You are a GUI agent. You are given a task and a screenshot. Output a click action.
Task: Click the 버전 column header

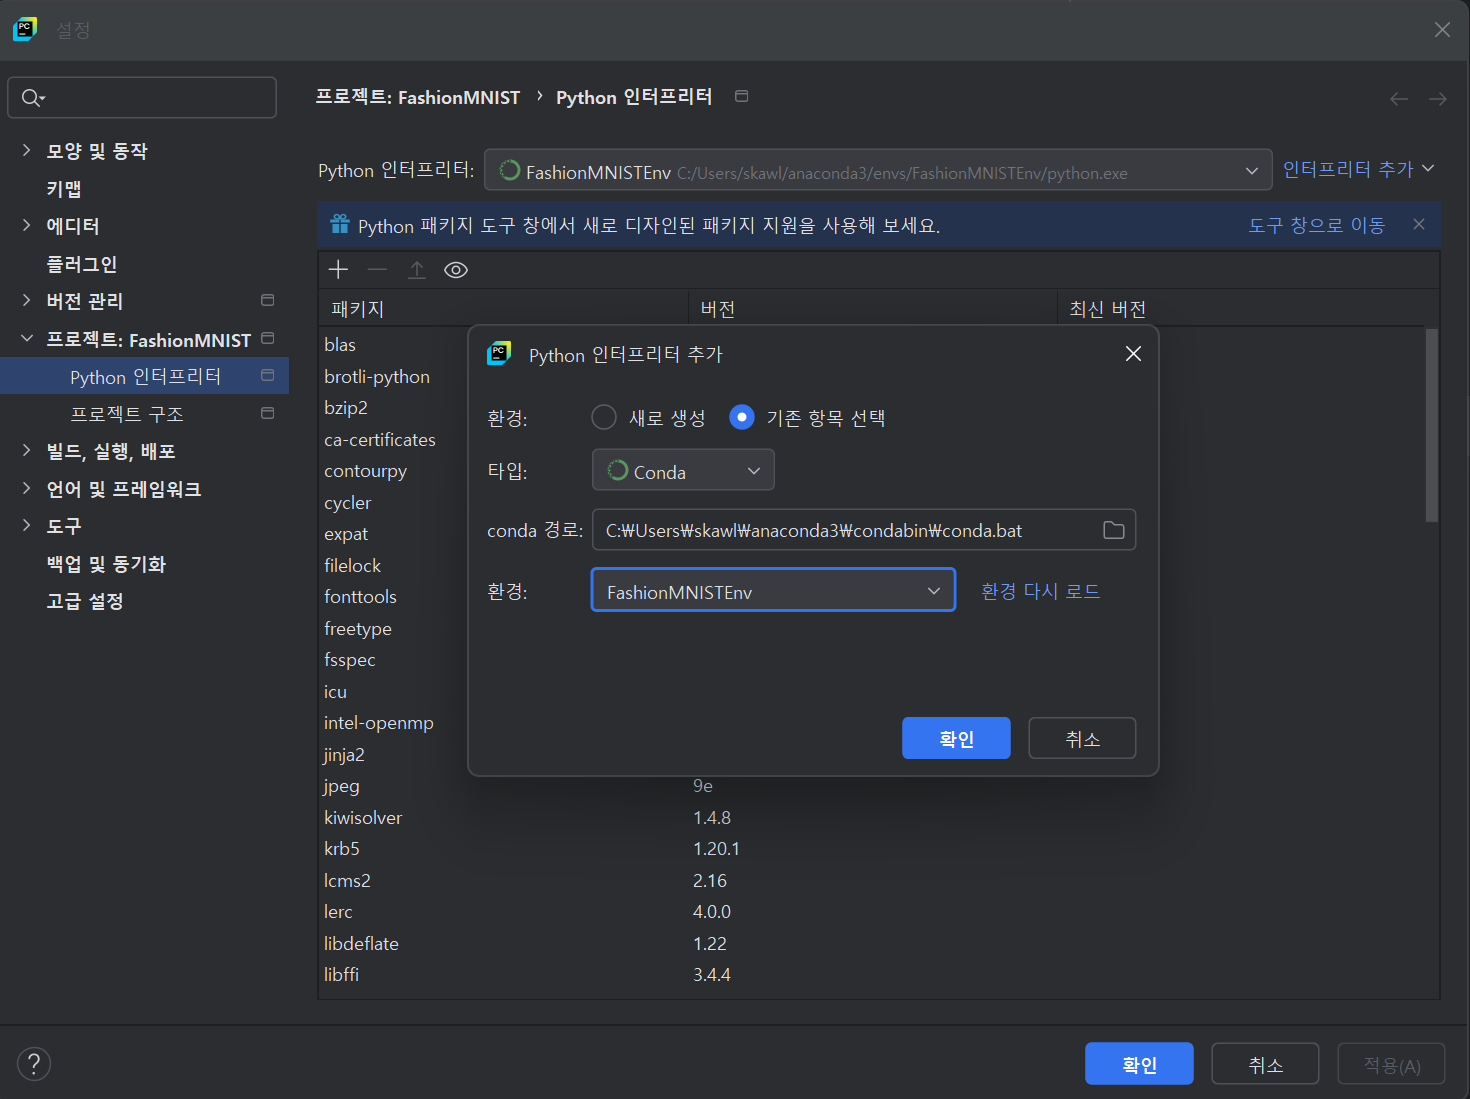click(872, 309)
